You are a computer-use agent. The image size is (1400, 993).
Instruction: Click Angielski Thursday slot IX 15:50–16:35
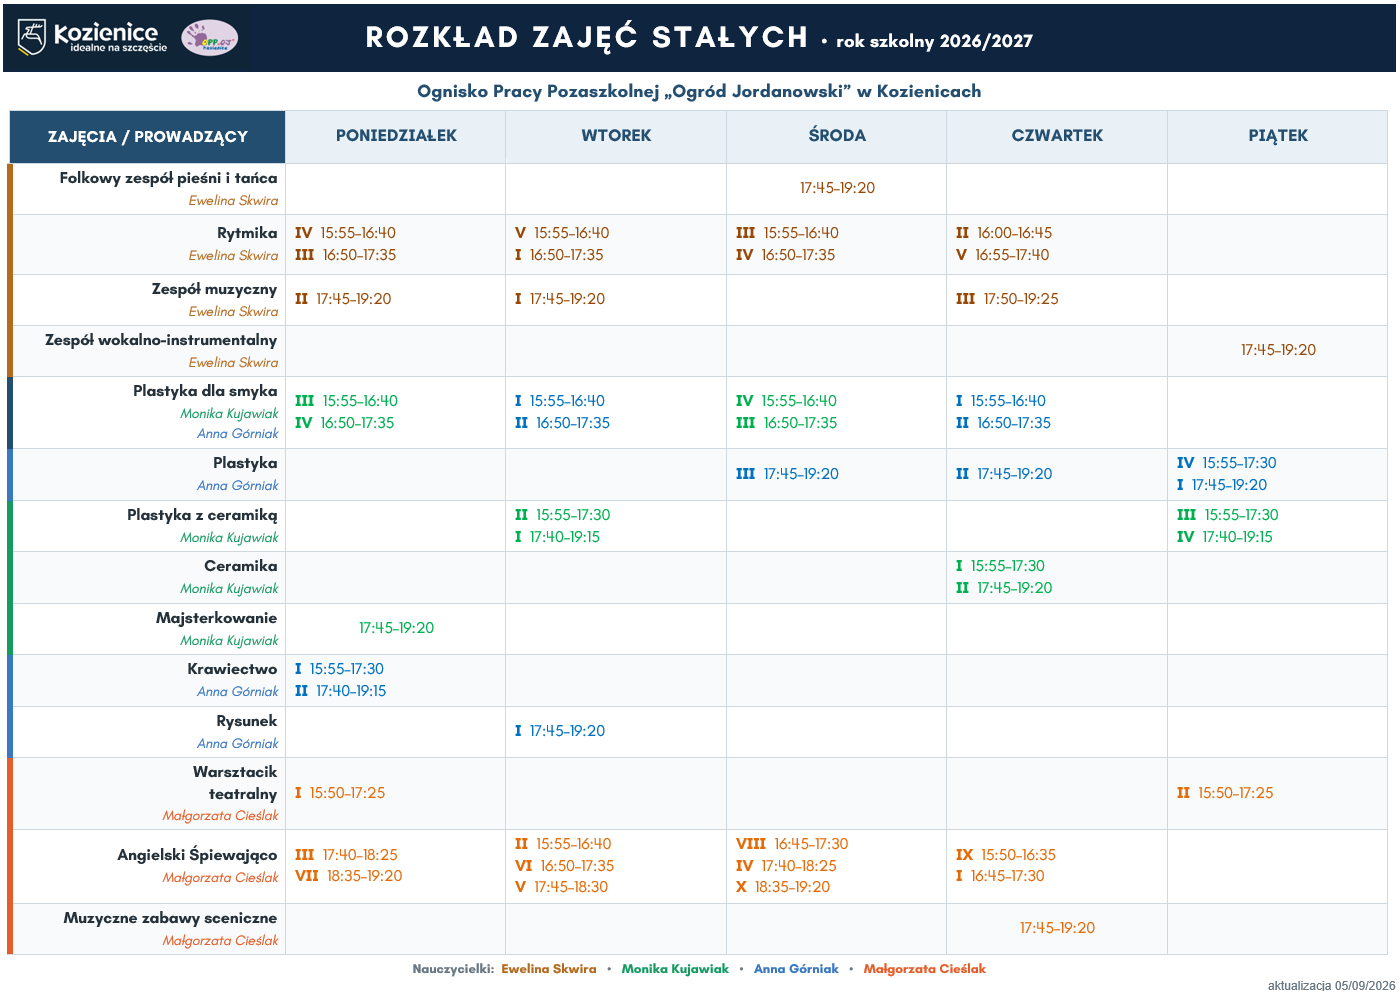[1005, 855]
